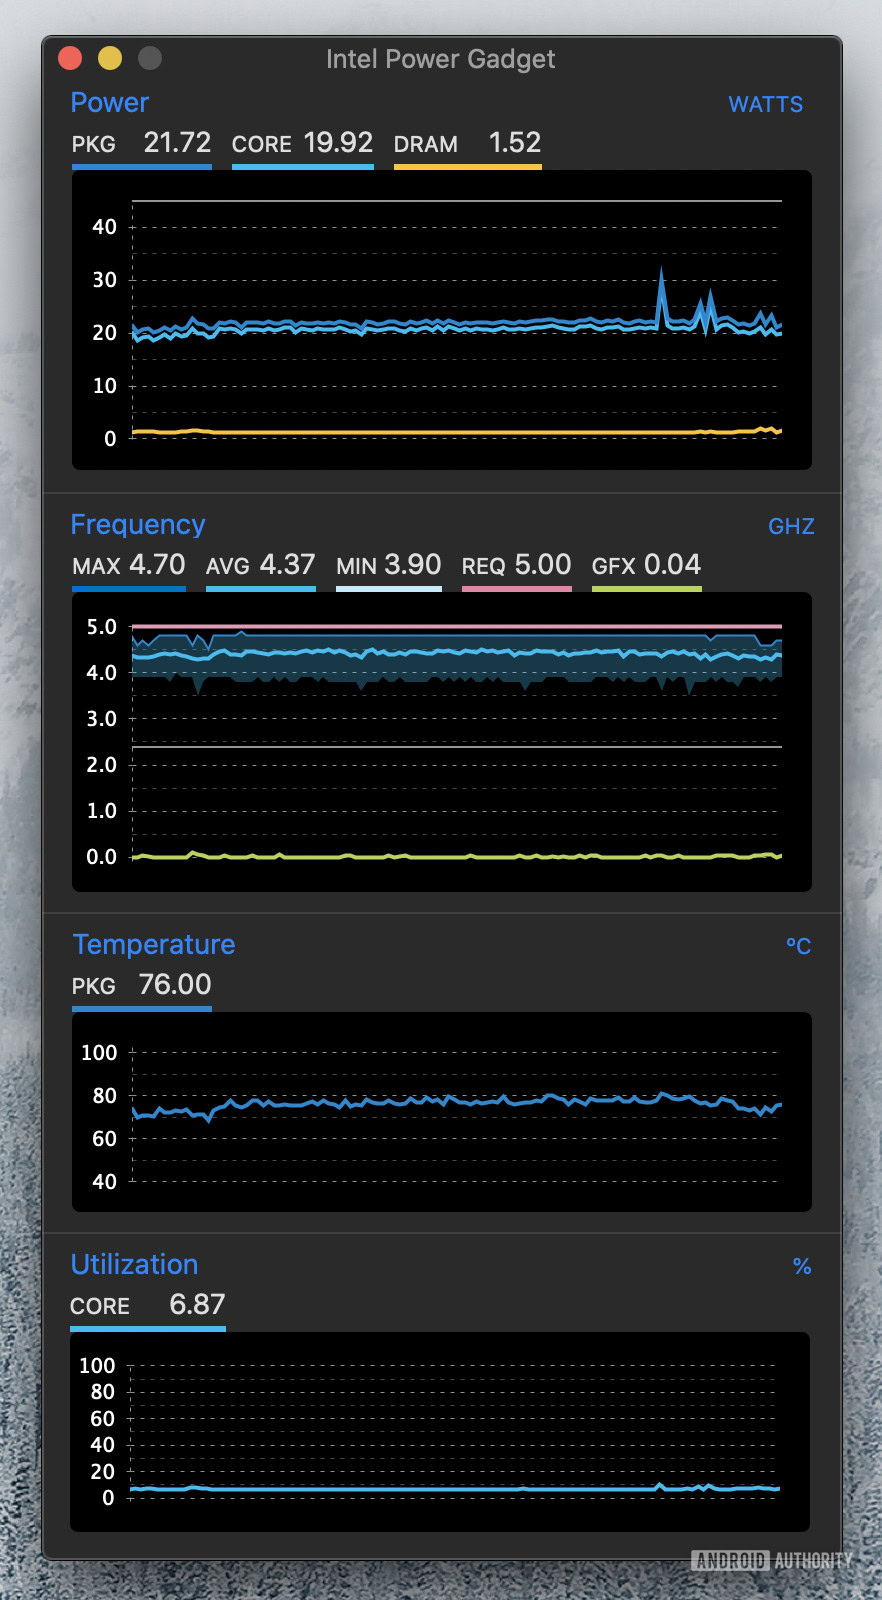The height and width of the screenshot is (1600, 882).
Task: Click the gray disabled zoom button
Action: [150, 58]
